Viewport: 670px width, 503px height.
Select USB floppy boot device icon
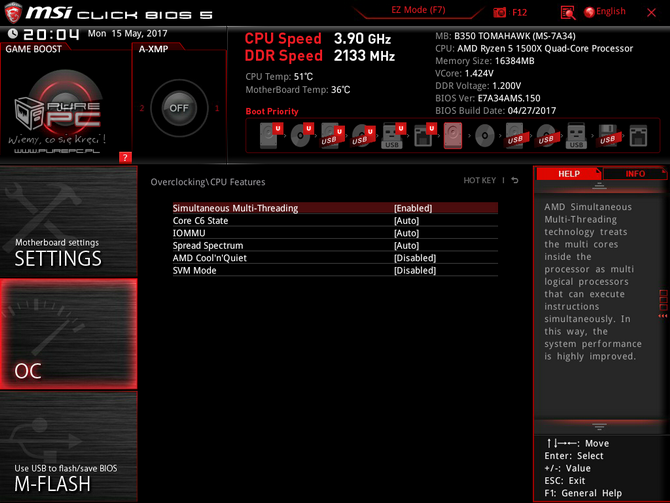tap(607, 135)
